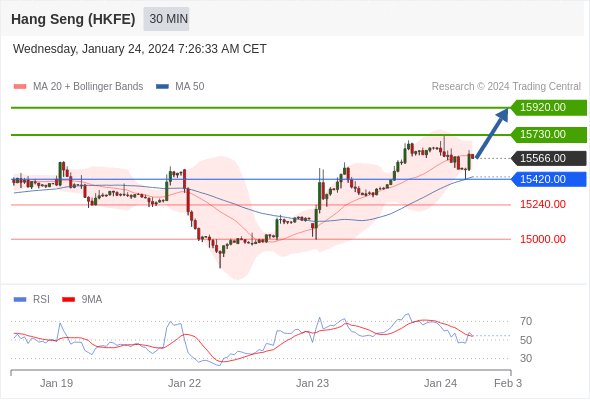Toggle the MA 20 + Bollinger Bands legend label
Image resolution: width=590 pixels, height=400 pixels.
(88, 87)
